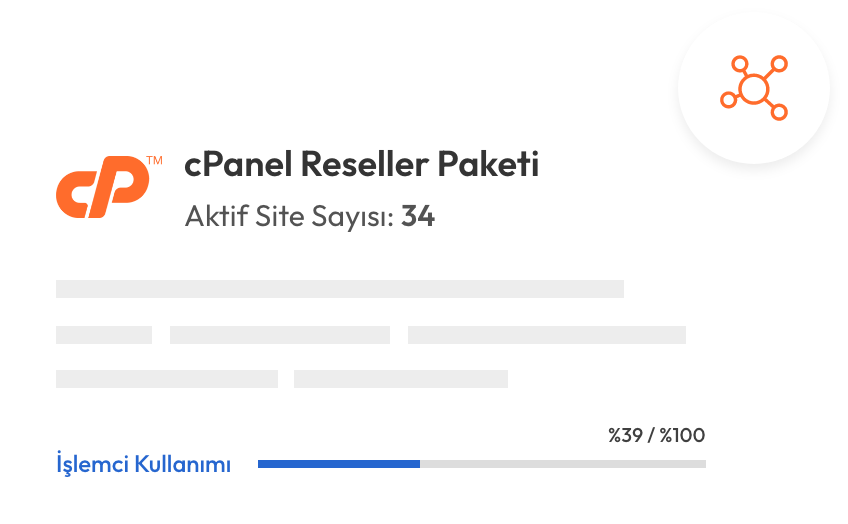The image size is (848, 524).
Task: Select the Aktif Site Sayısı label
Action: point(289,217)
